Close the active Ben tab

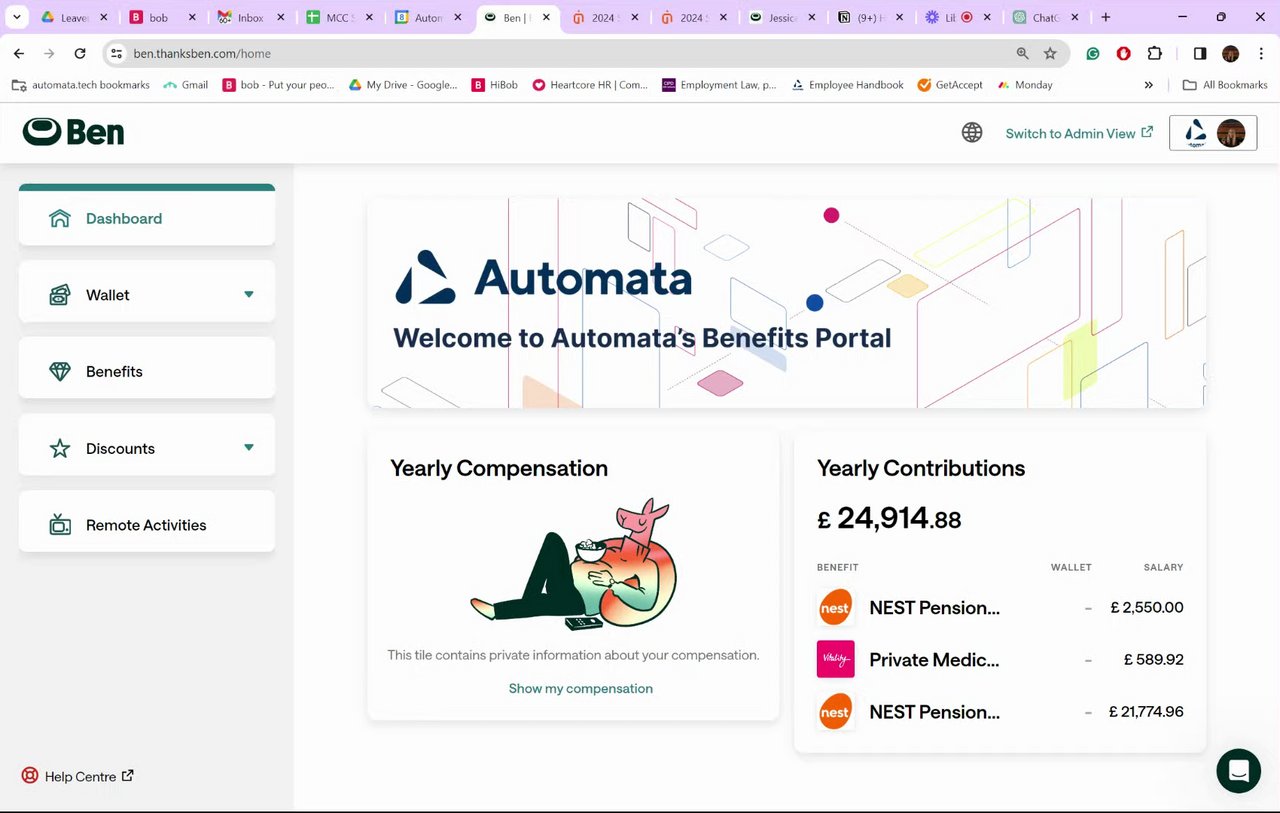pyautogui.click(x=545, y=18)
